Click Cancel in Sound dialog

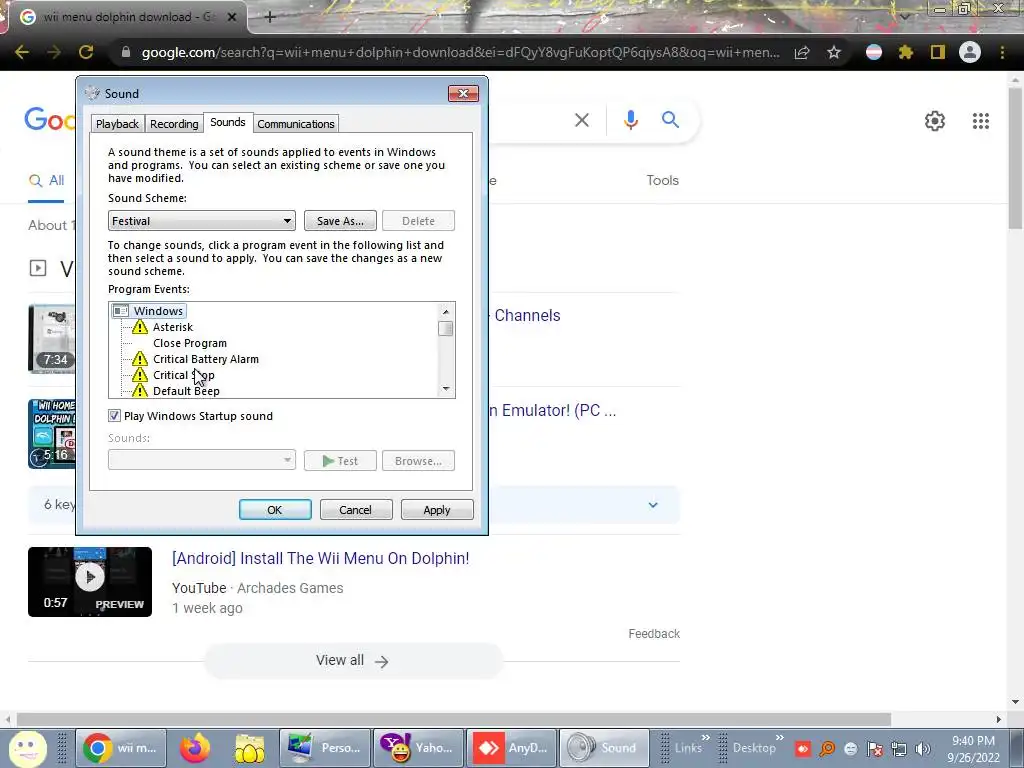356,509
